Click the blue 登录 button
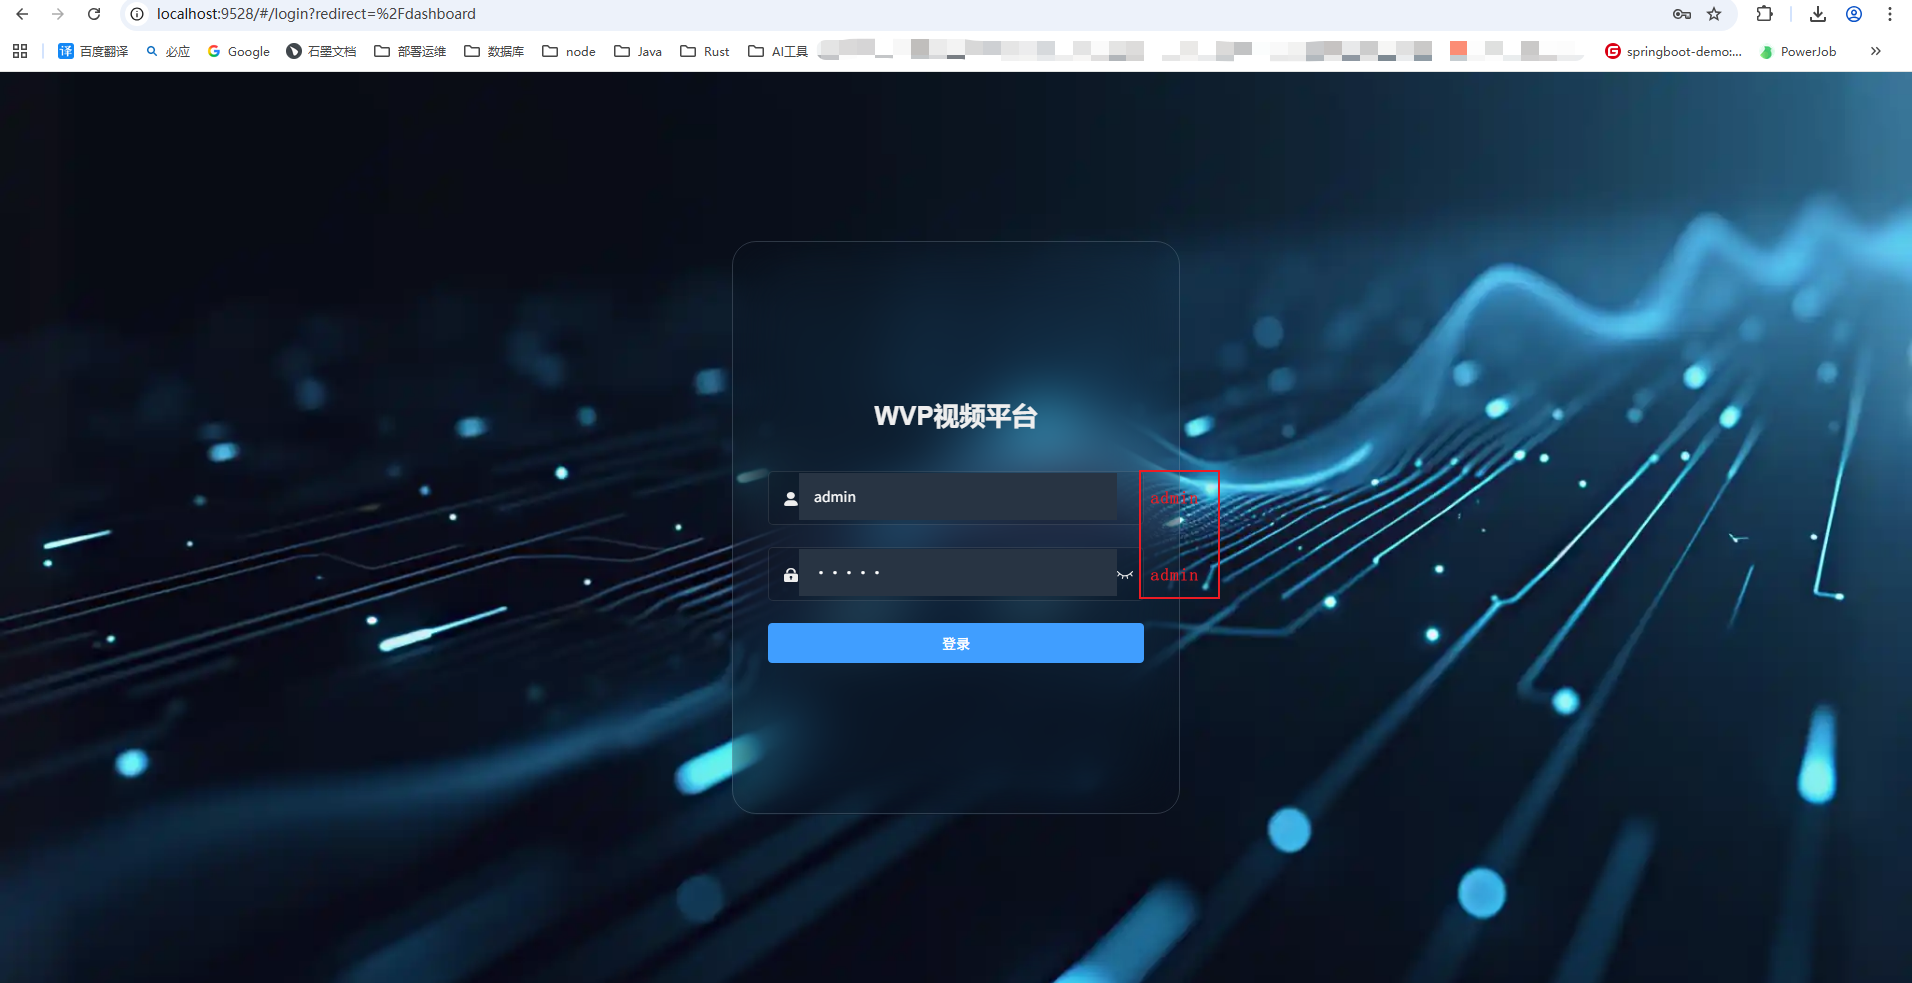 (955, 643)
